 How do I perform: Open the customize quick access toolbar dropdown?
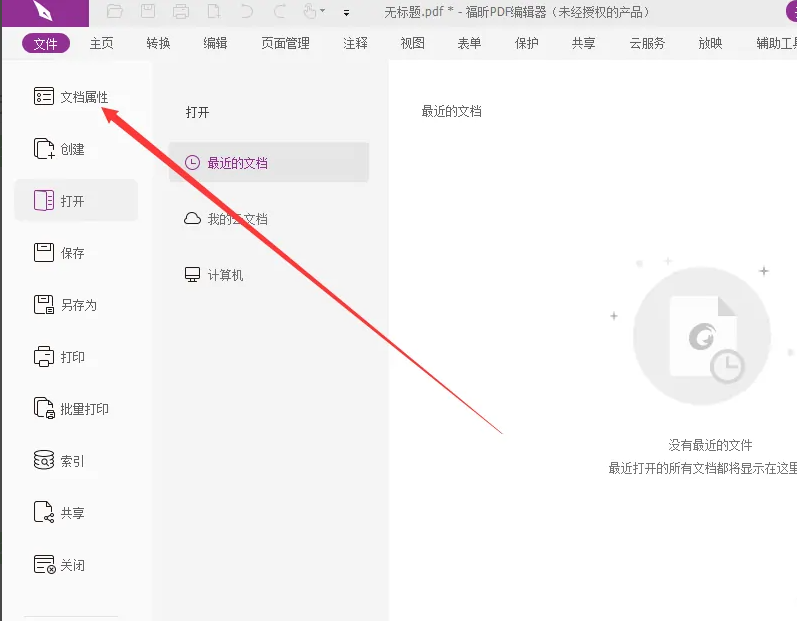click(346, 13)
